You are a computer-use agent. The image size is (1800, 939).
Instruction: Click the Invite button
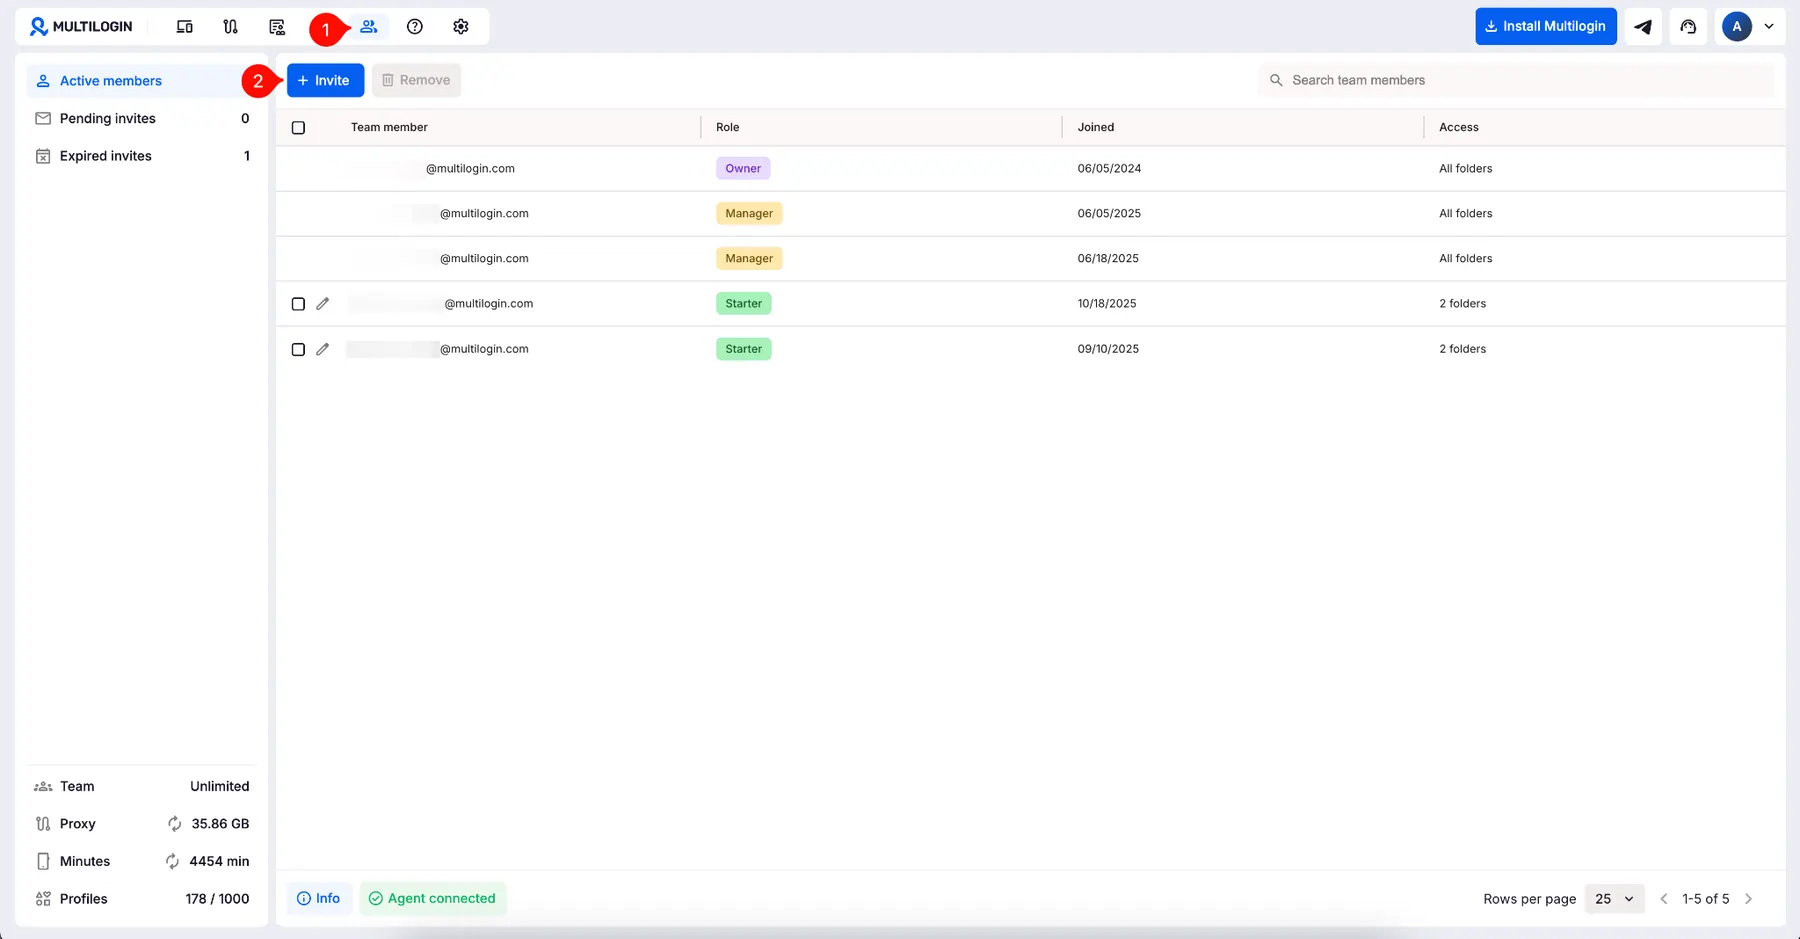click(x=325, y=80)
